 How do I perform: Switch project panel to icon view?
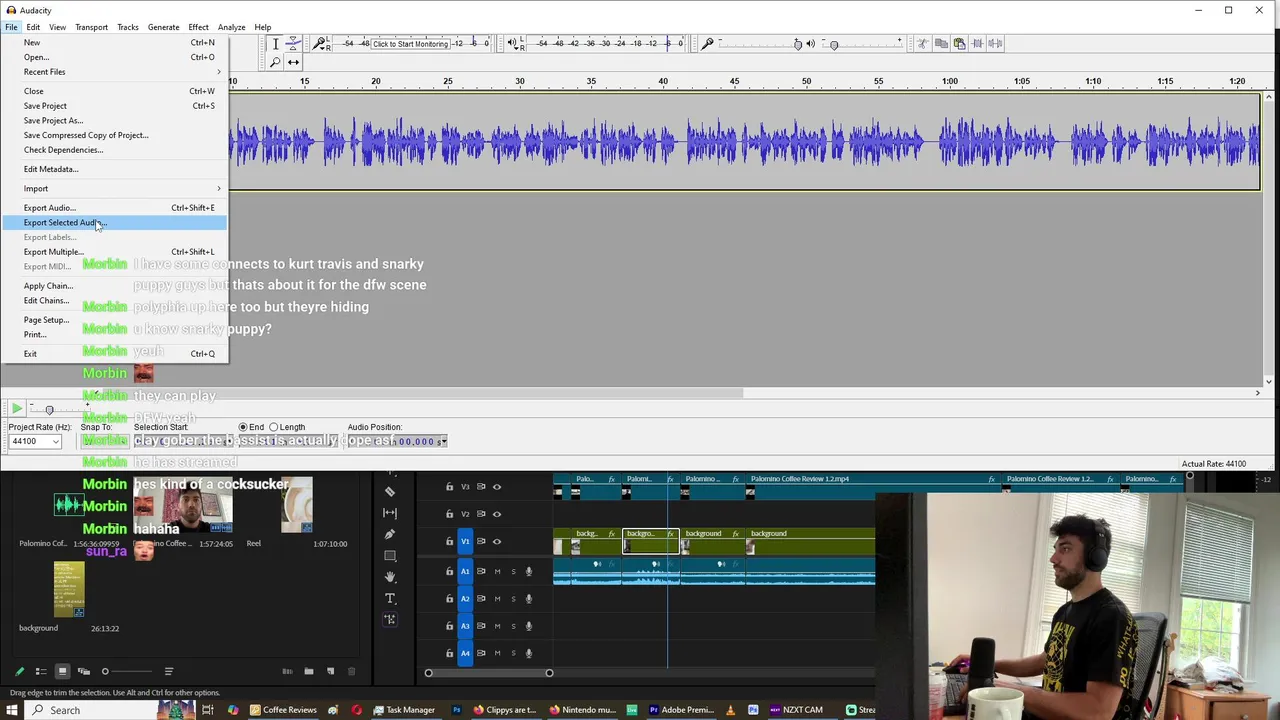pos(62,671)
